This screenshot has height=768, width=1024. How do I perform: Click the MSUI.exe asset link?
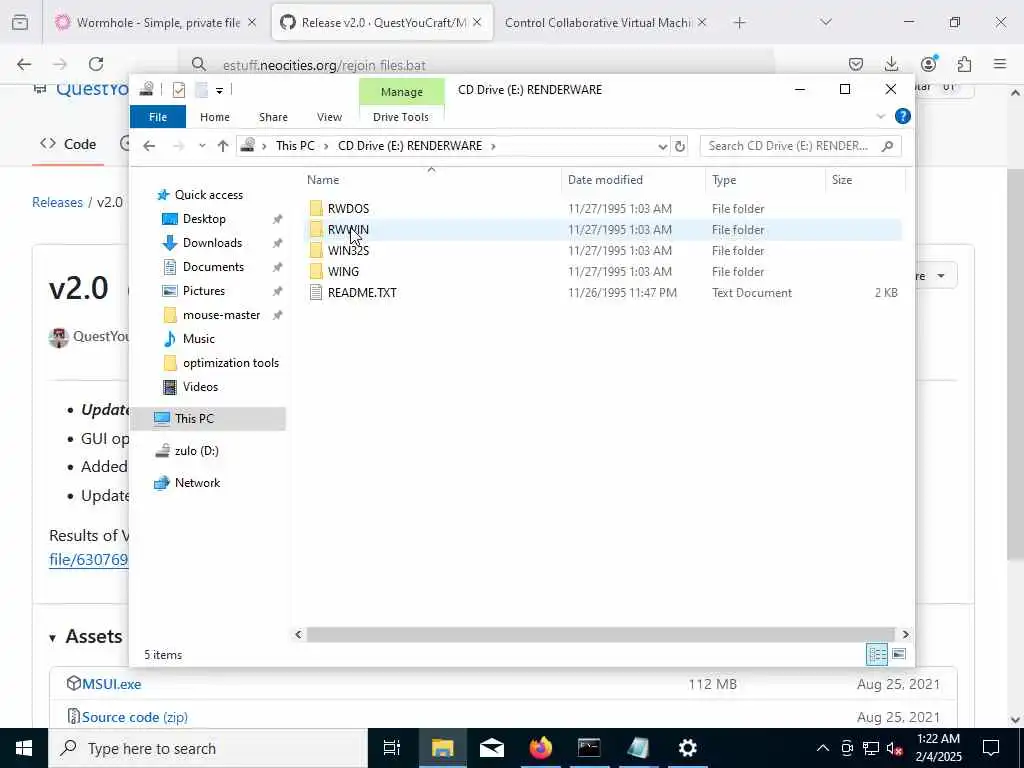click(x=112, y=684)
